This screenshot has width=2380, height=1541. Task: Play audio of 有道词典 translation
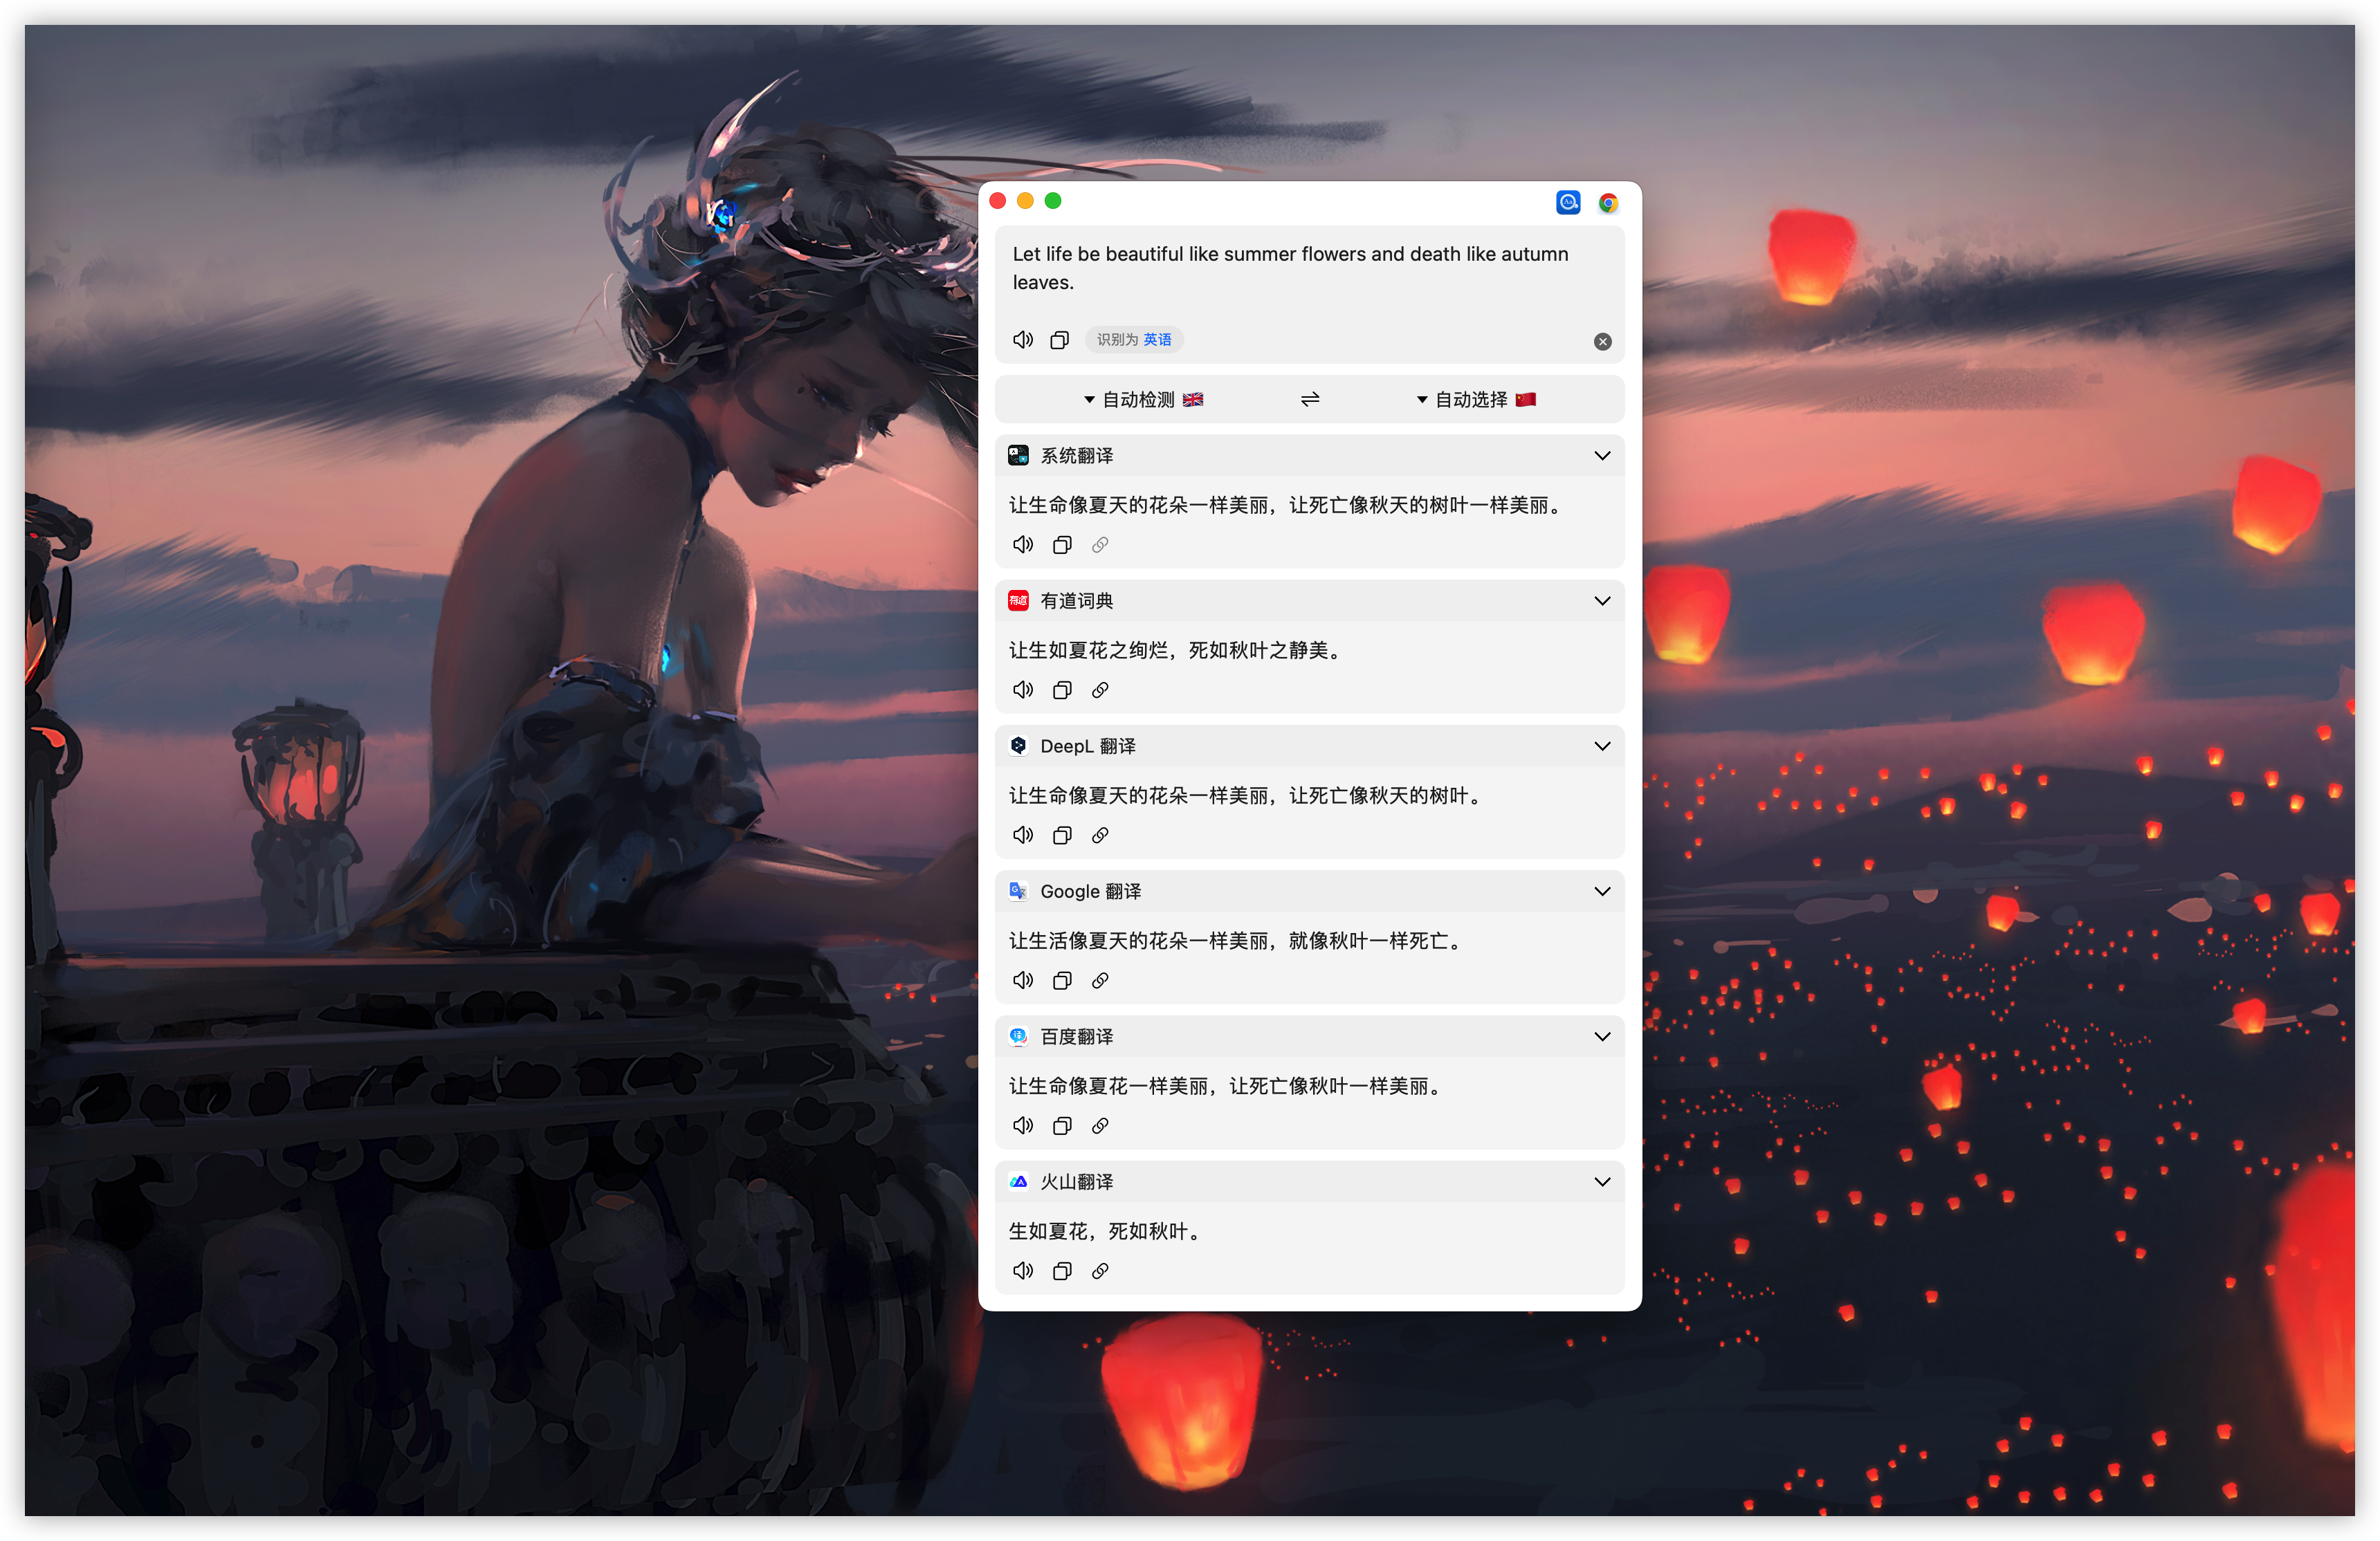pos(1022,690)
